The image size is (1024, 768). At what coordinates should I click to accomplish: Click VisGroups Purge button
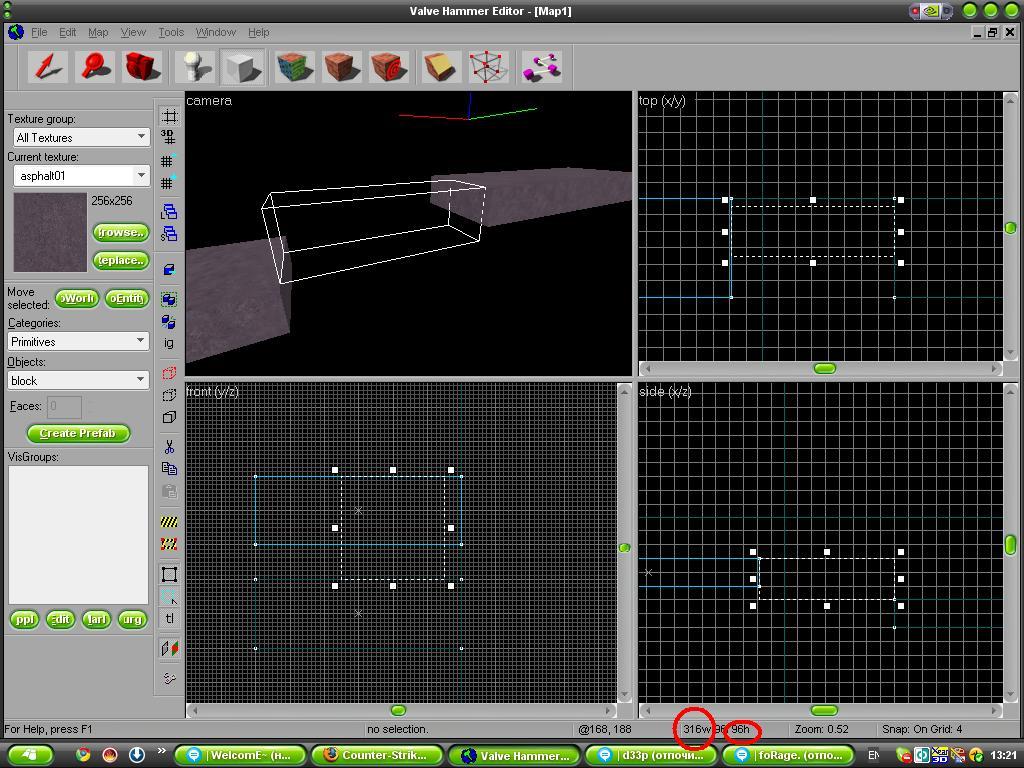tap(132, 619)
